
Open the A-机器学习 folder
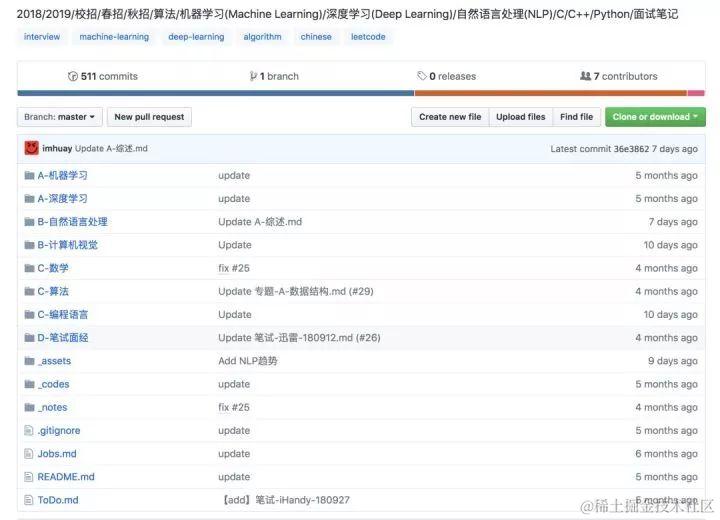(62, 175)
